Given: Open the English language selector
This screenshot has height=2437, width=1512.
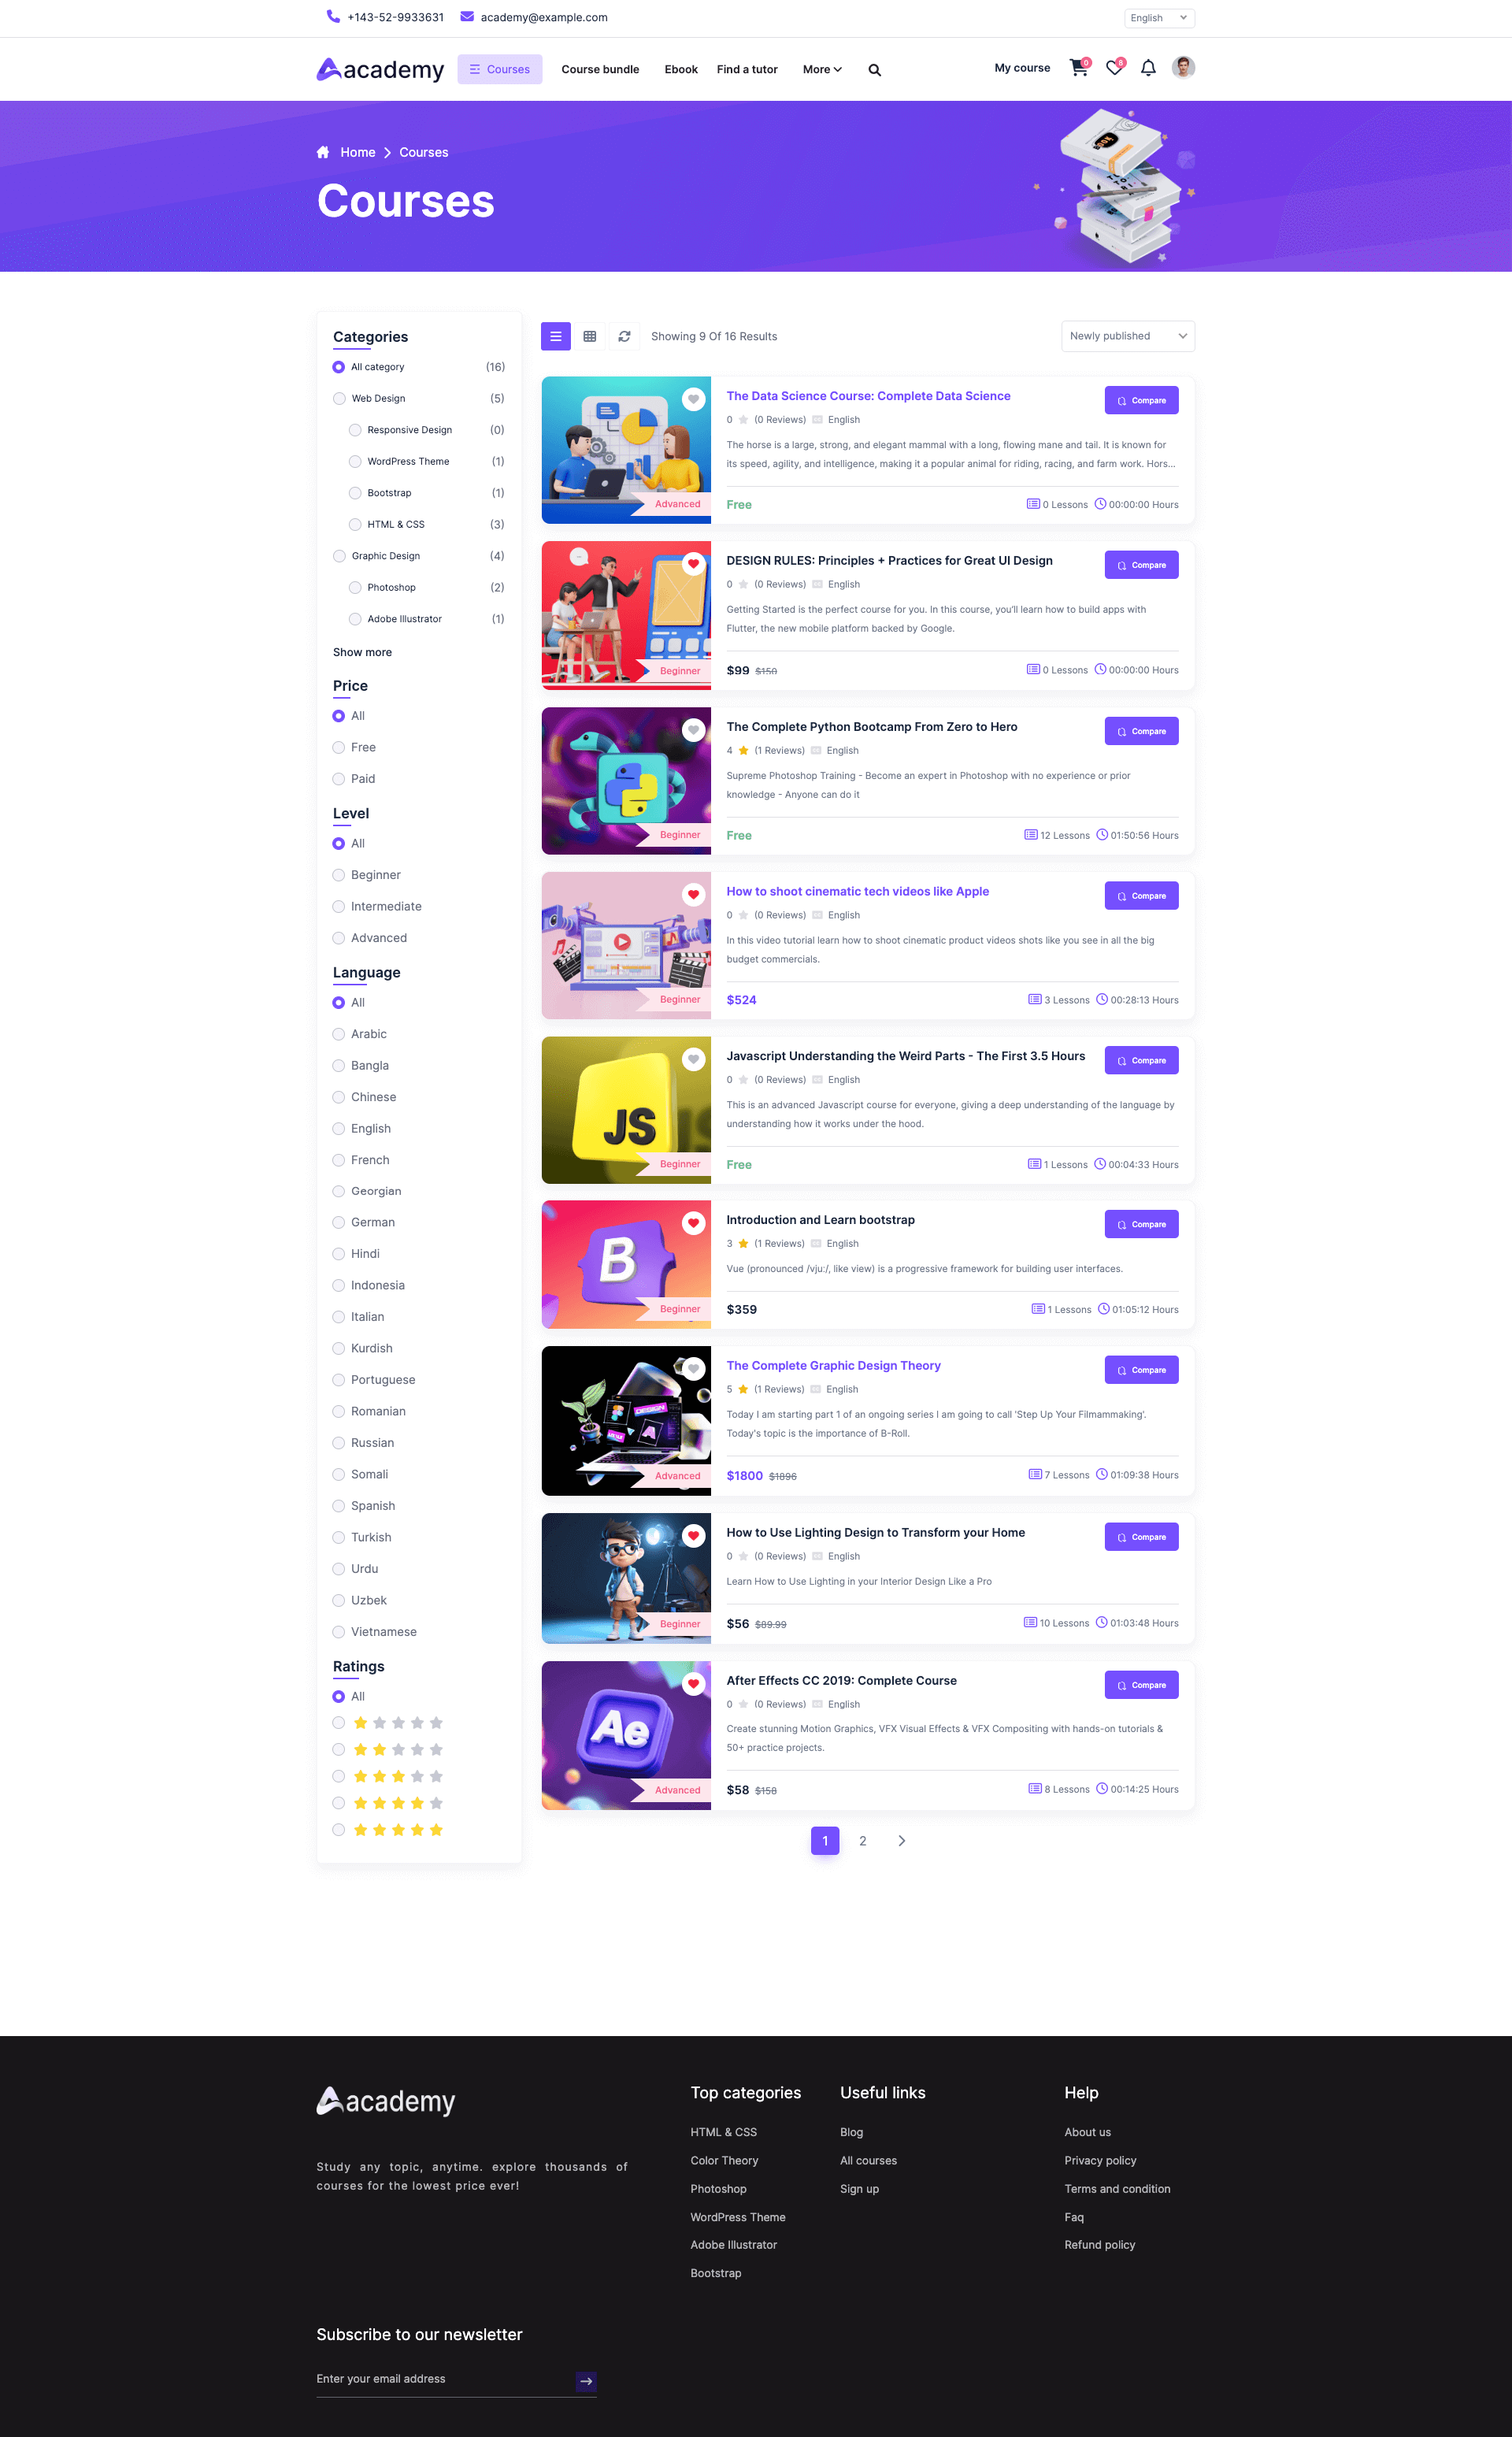Looking at the screenshot, I should point(1159,18).
